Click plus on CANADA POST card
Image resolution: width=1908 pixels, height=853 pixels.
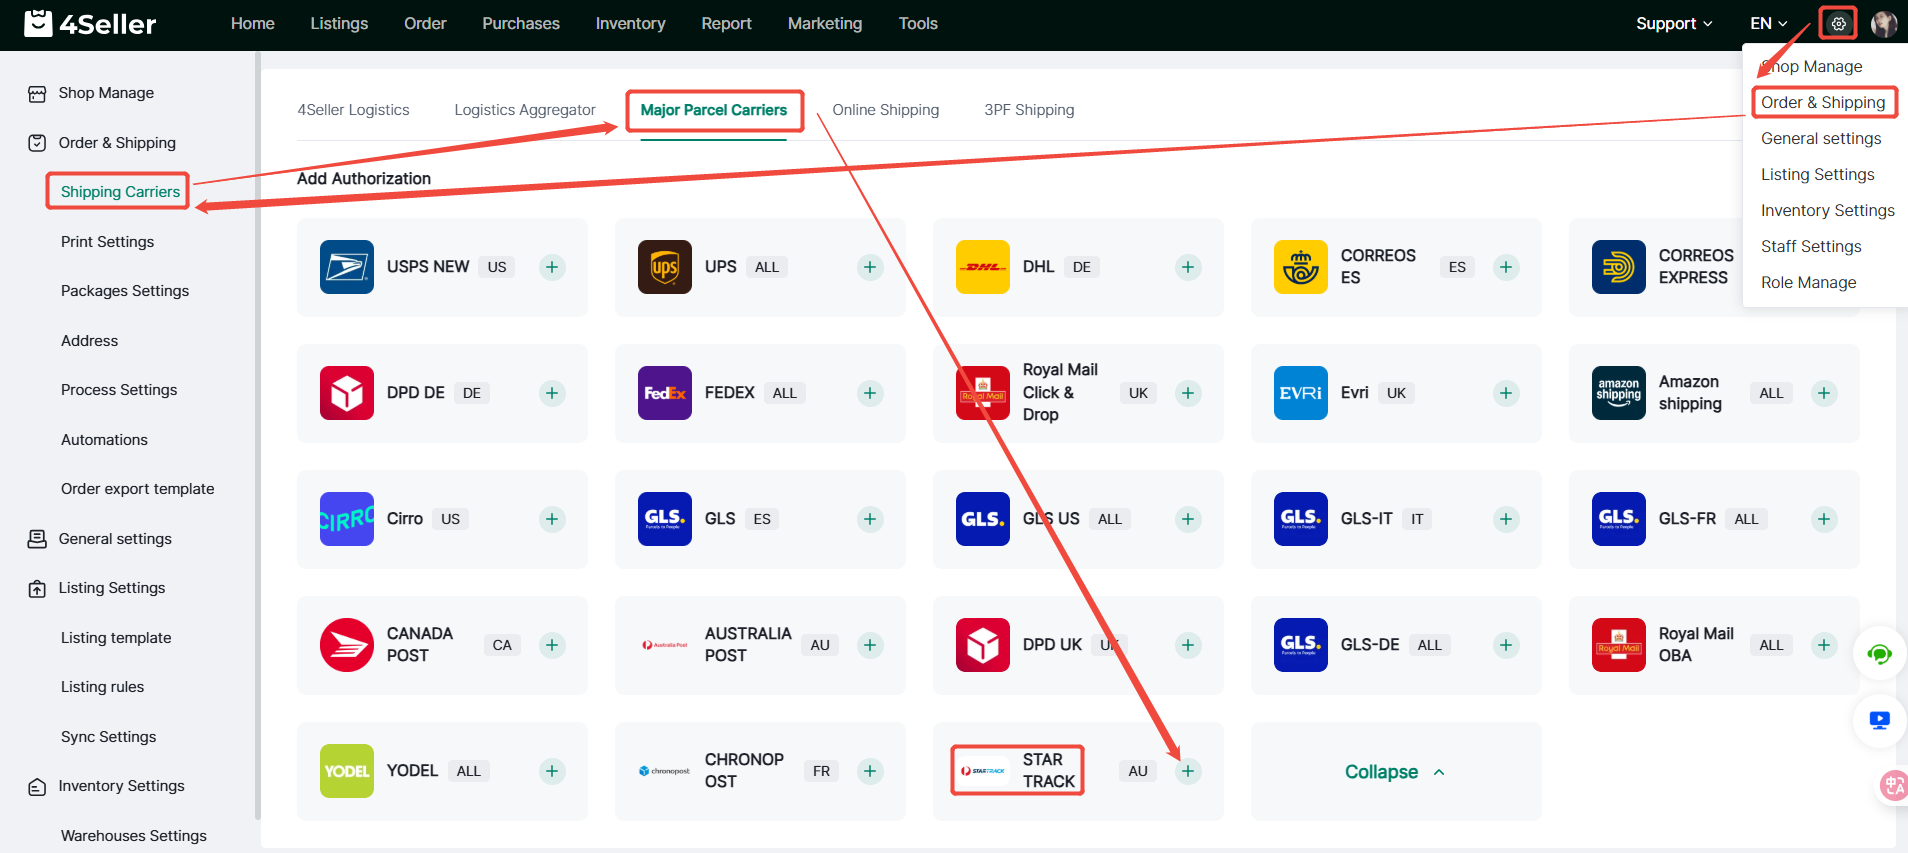coord(552,645)
